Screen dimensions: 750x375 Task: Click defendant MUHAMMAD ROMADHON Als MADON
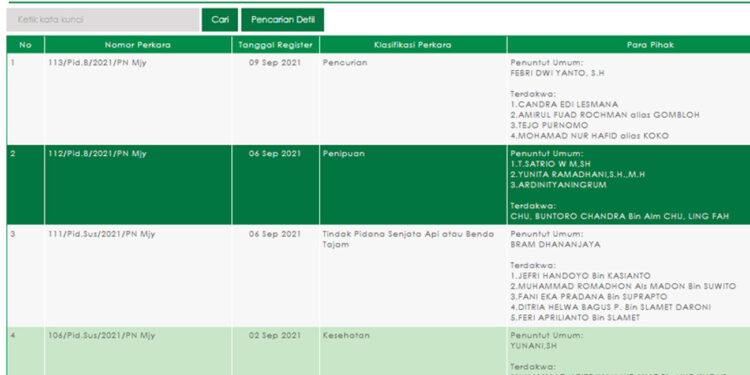coord(623,287)
